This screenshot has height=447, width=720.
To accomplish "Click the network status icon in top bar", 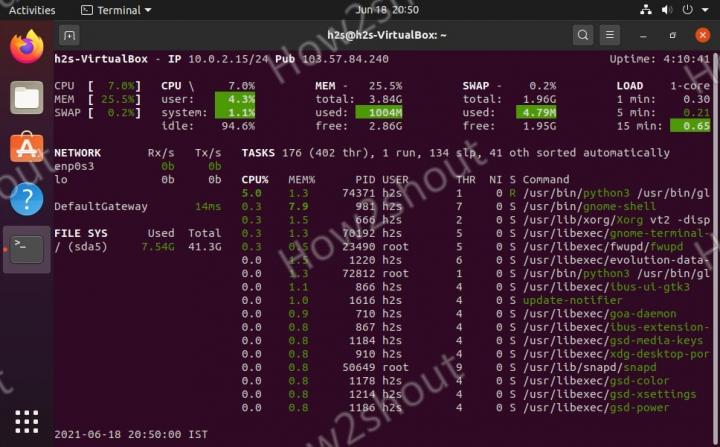I will 645,10.
